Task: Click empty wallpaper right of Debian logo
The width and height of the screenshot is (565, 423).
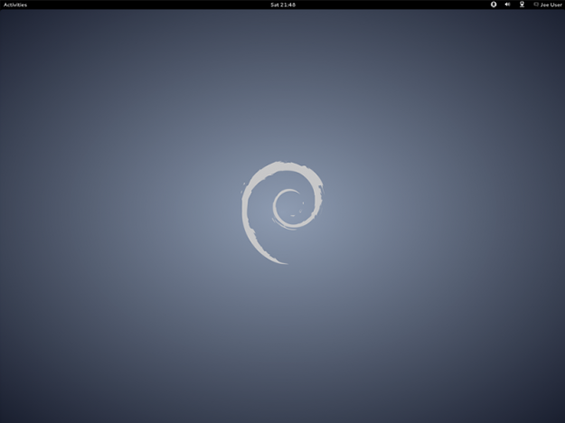Action: (x=443, y=213)
